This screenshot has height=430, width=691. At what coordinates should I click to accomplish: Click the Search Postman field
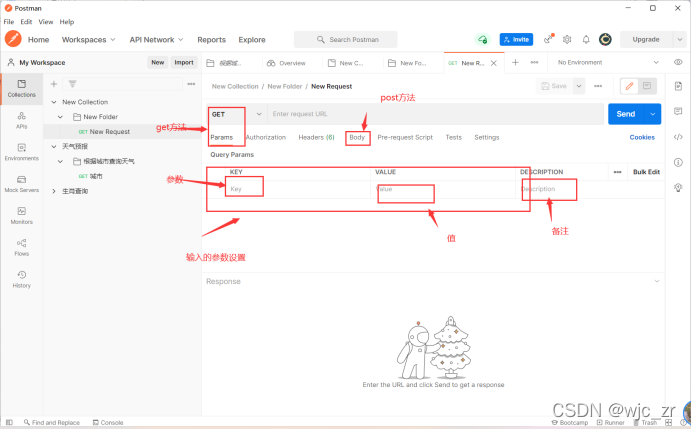tap(346, 39)
